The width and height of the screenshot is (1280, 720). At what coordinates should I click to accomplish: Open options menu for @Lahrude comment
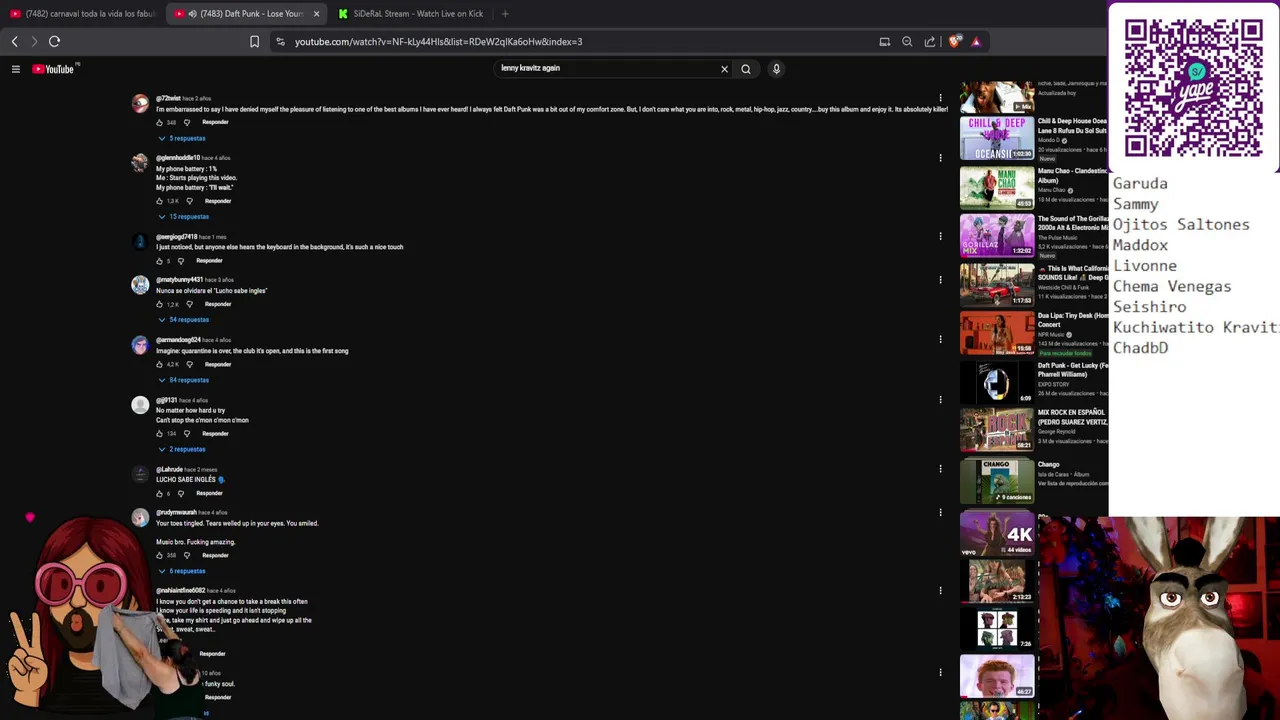coord(940,469)
